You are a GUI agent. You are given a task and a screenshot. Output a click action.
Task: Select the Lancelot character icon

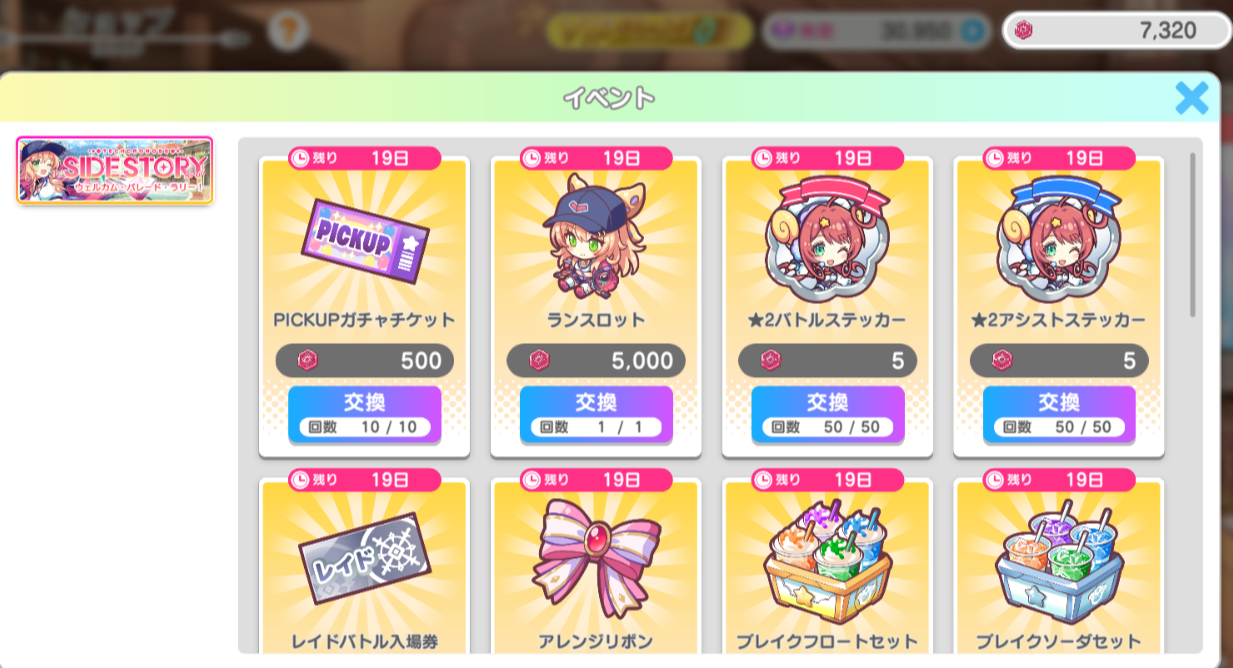595,236
